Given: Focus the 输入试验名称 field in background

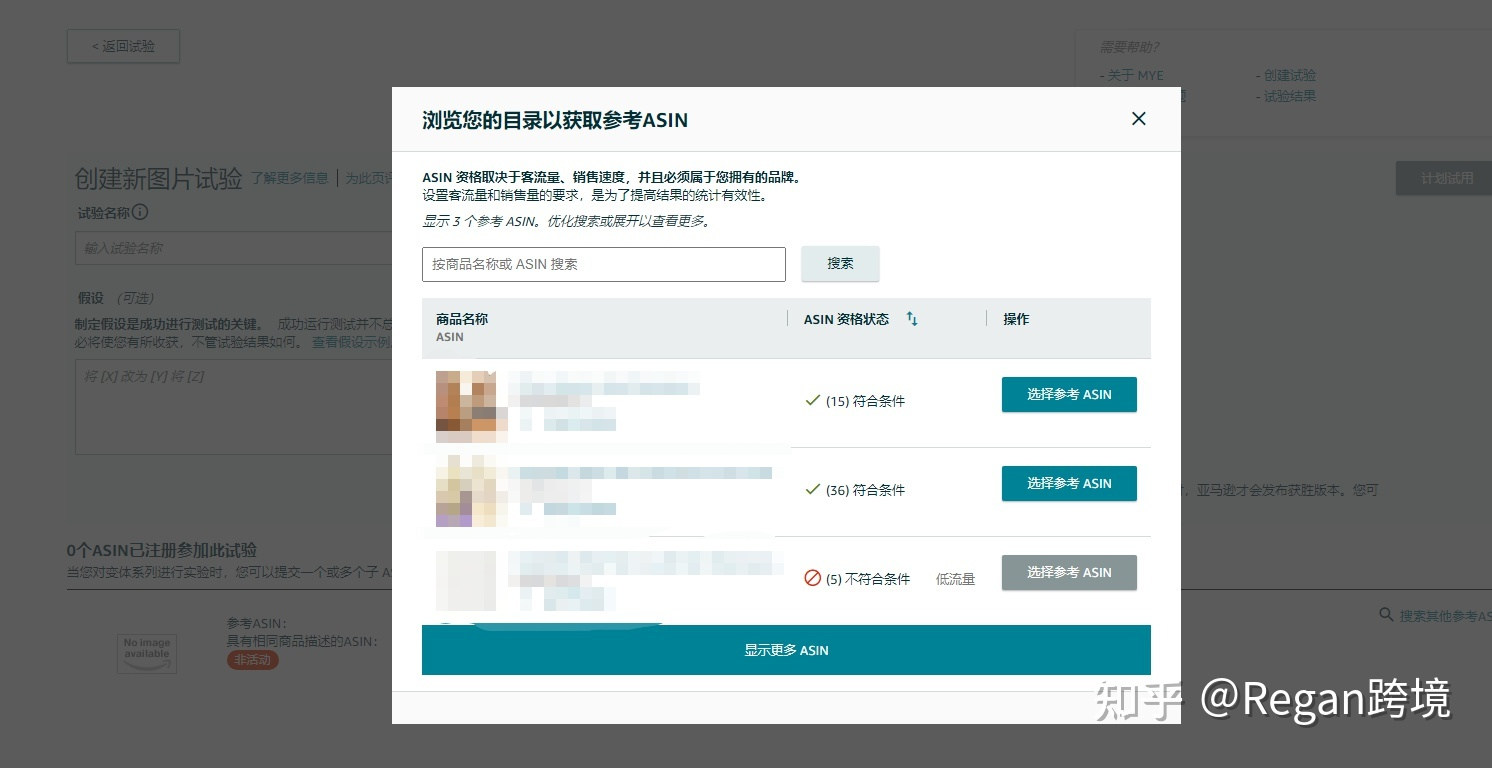Looking at the screenshot, I should [x=233, y=248].
